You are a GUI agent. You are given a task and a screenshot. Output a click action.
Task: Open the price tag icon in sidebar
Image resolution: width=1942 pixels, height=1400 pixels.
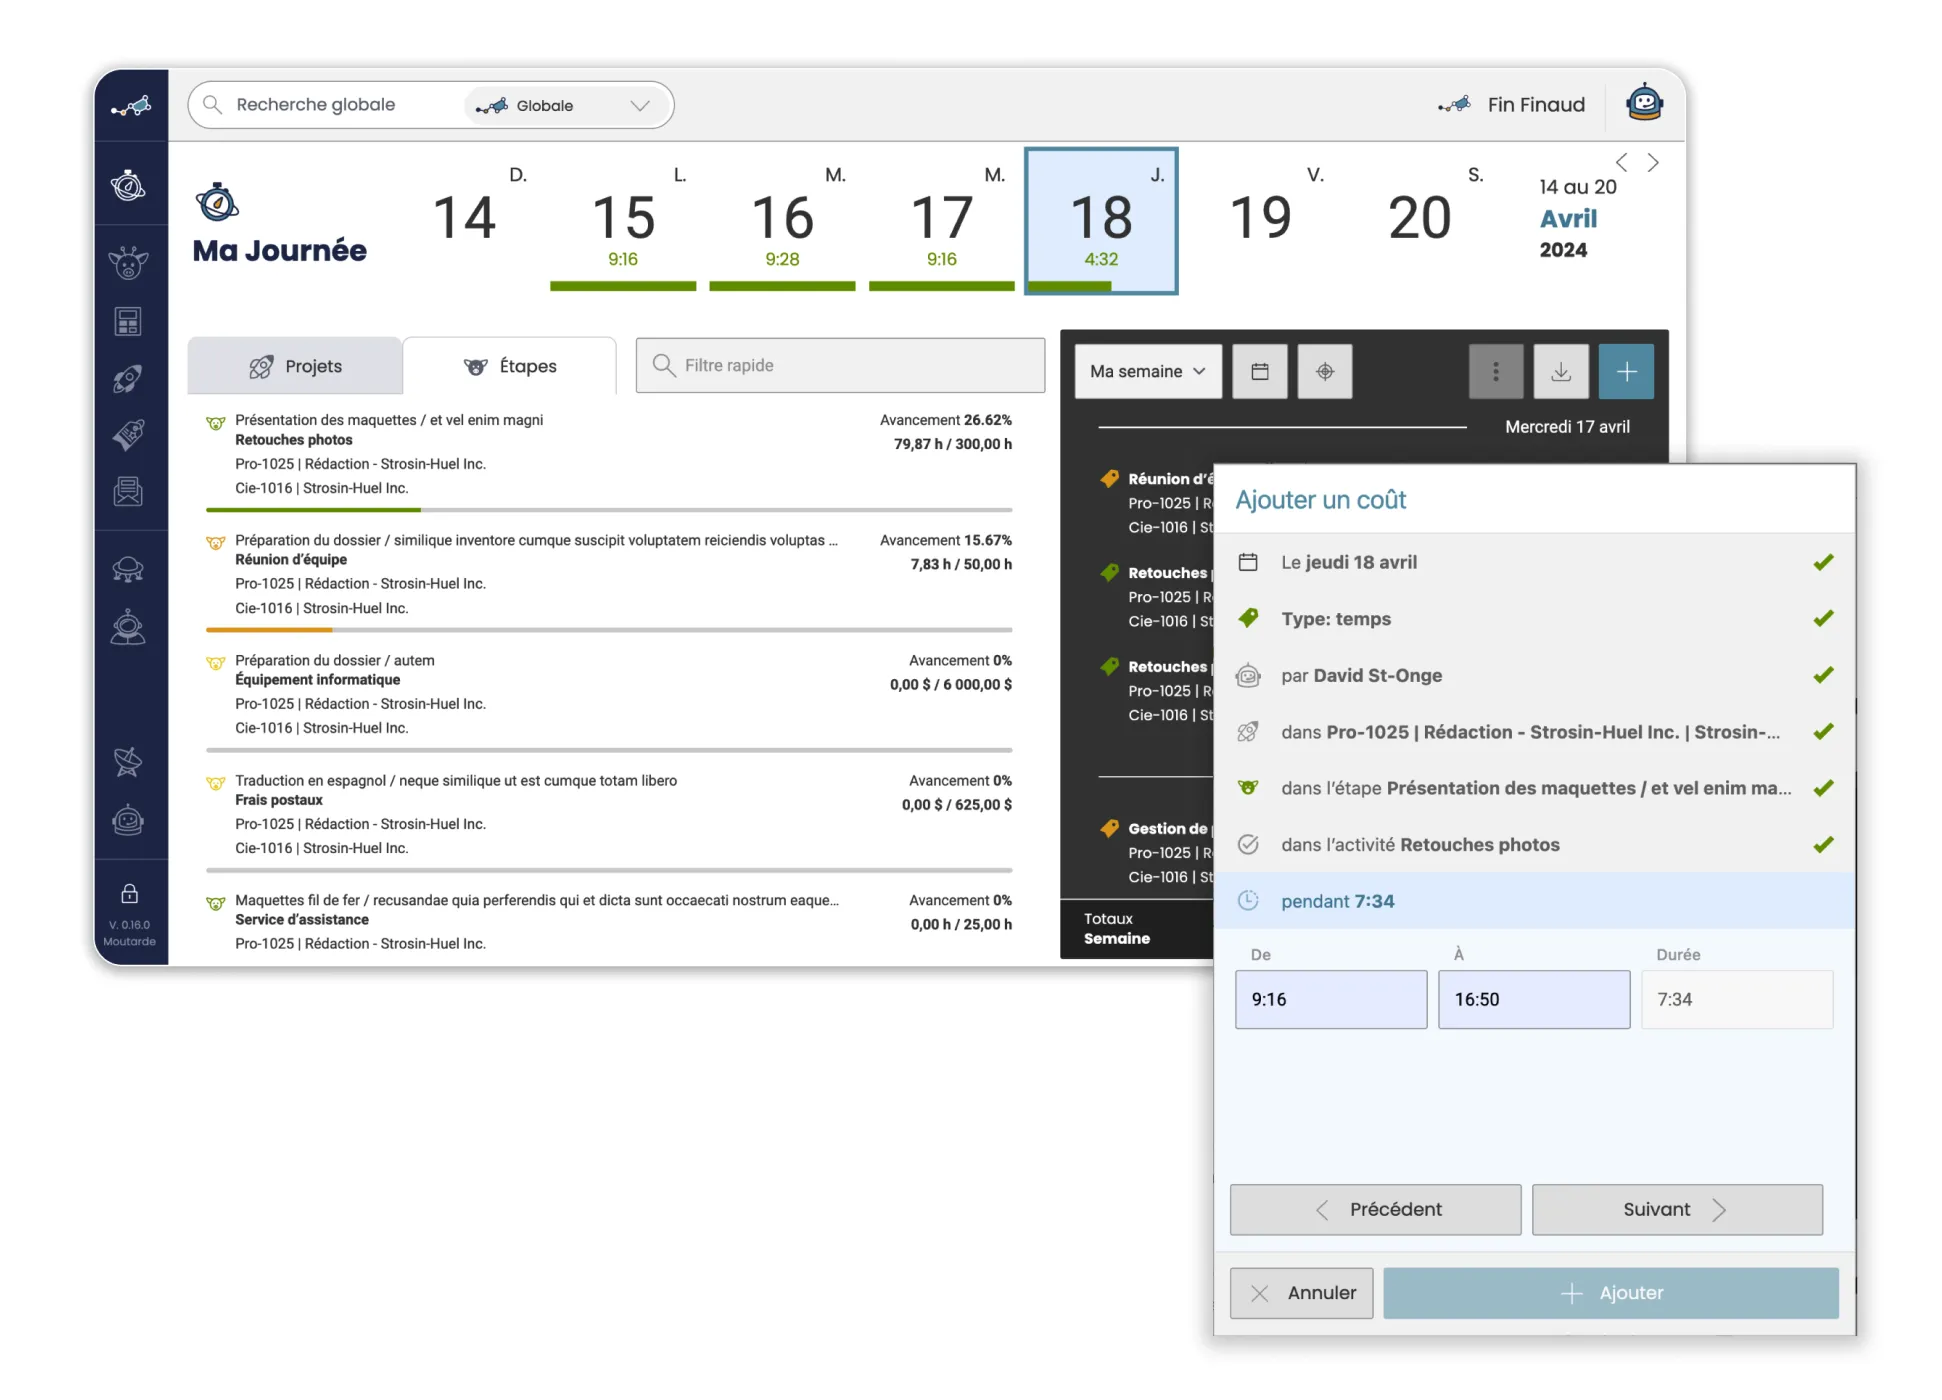point(129,434)
